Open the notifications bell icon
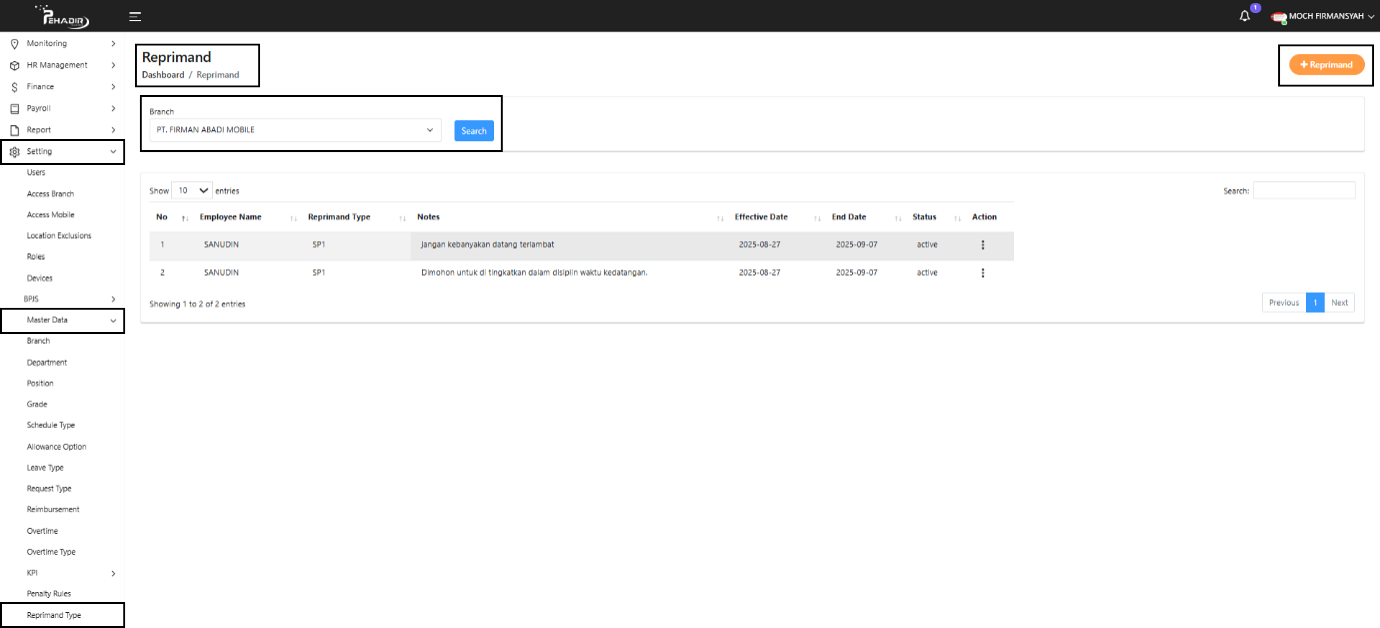This screenshot has height=628, width=1380. click(1245, 16)
